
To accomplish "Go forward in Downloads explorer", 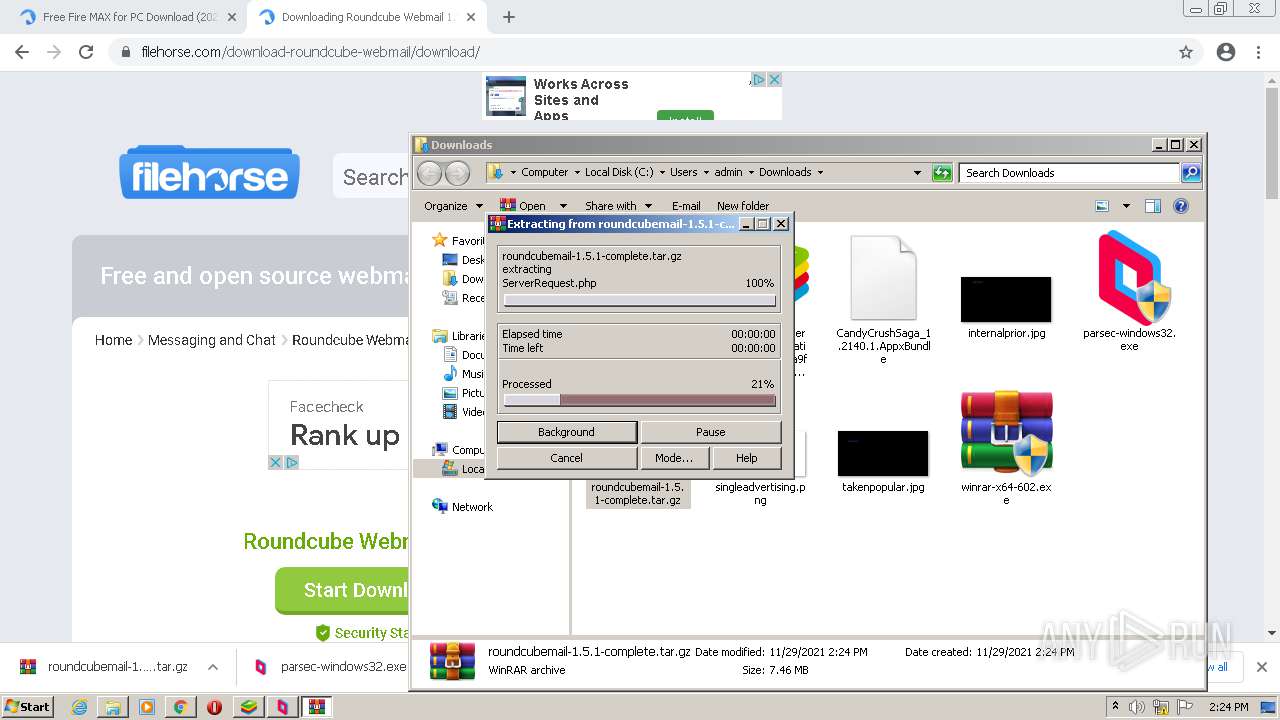I will [457, 173].
